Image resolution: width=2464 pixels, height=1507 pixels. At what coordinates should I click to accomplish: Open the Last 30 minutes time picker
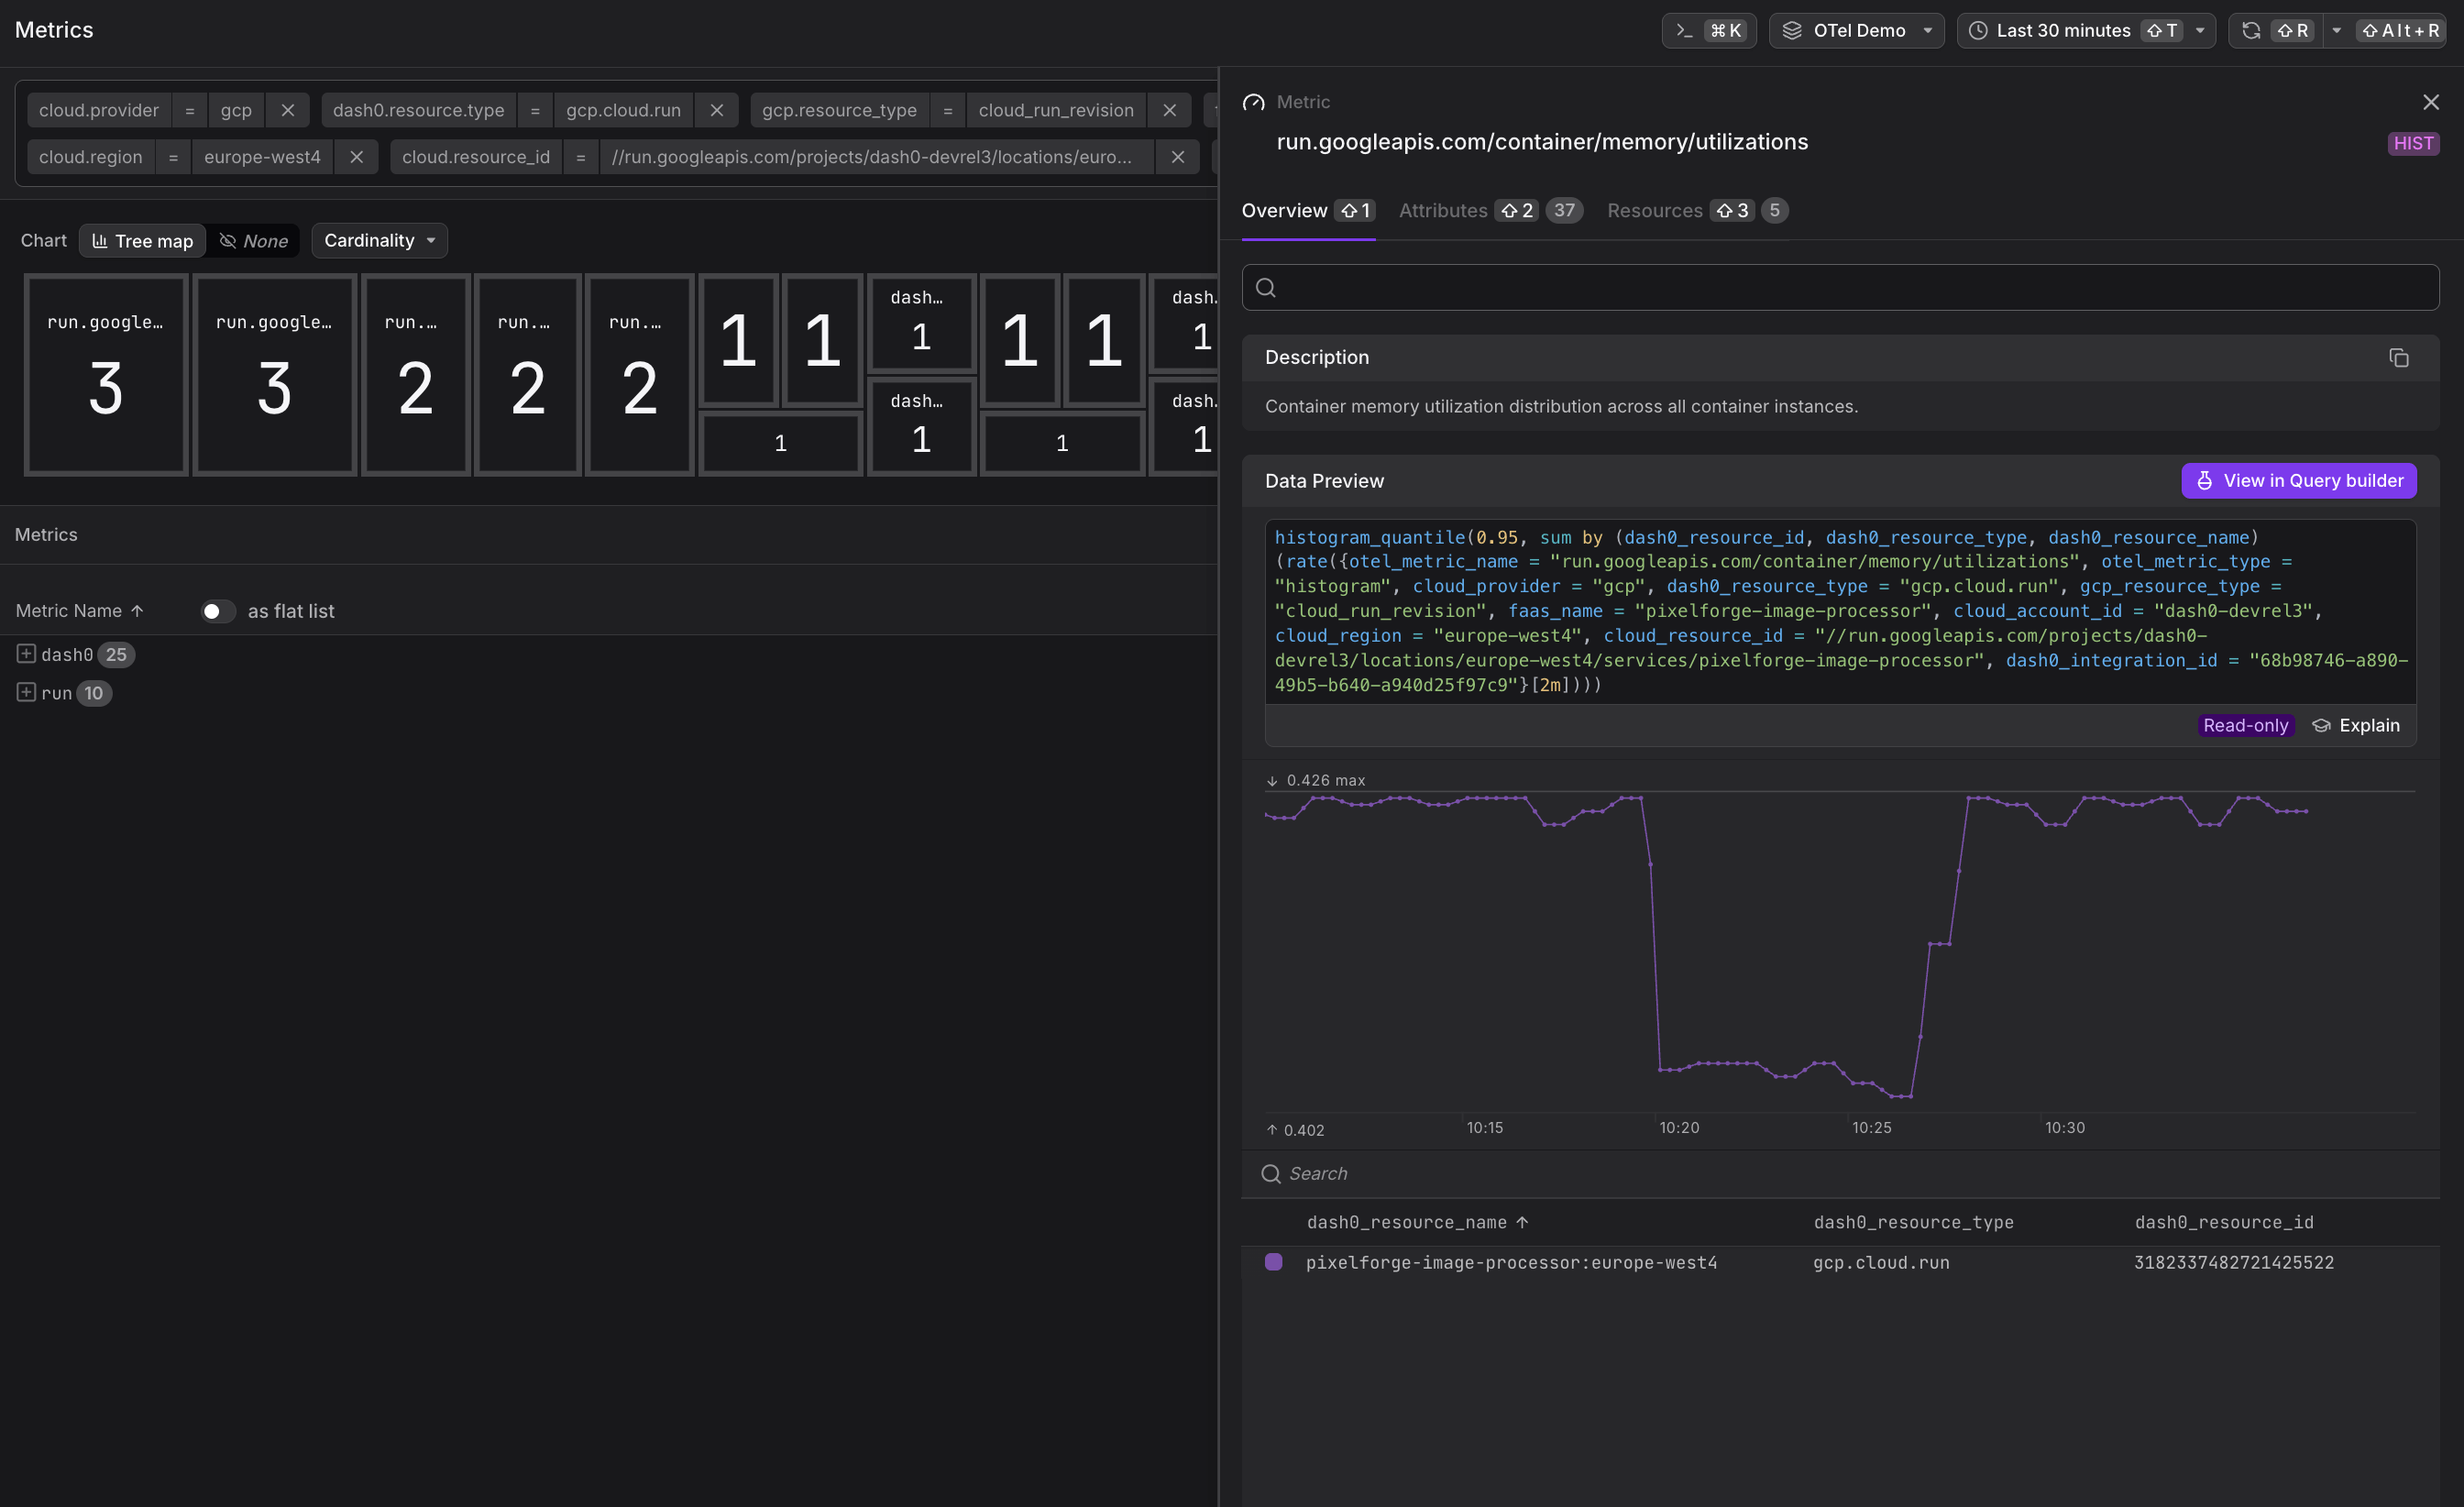(2085, 31)
